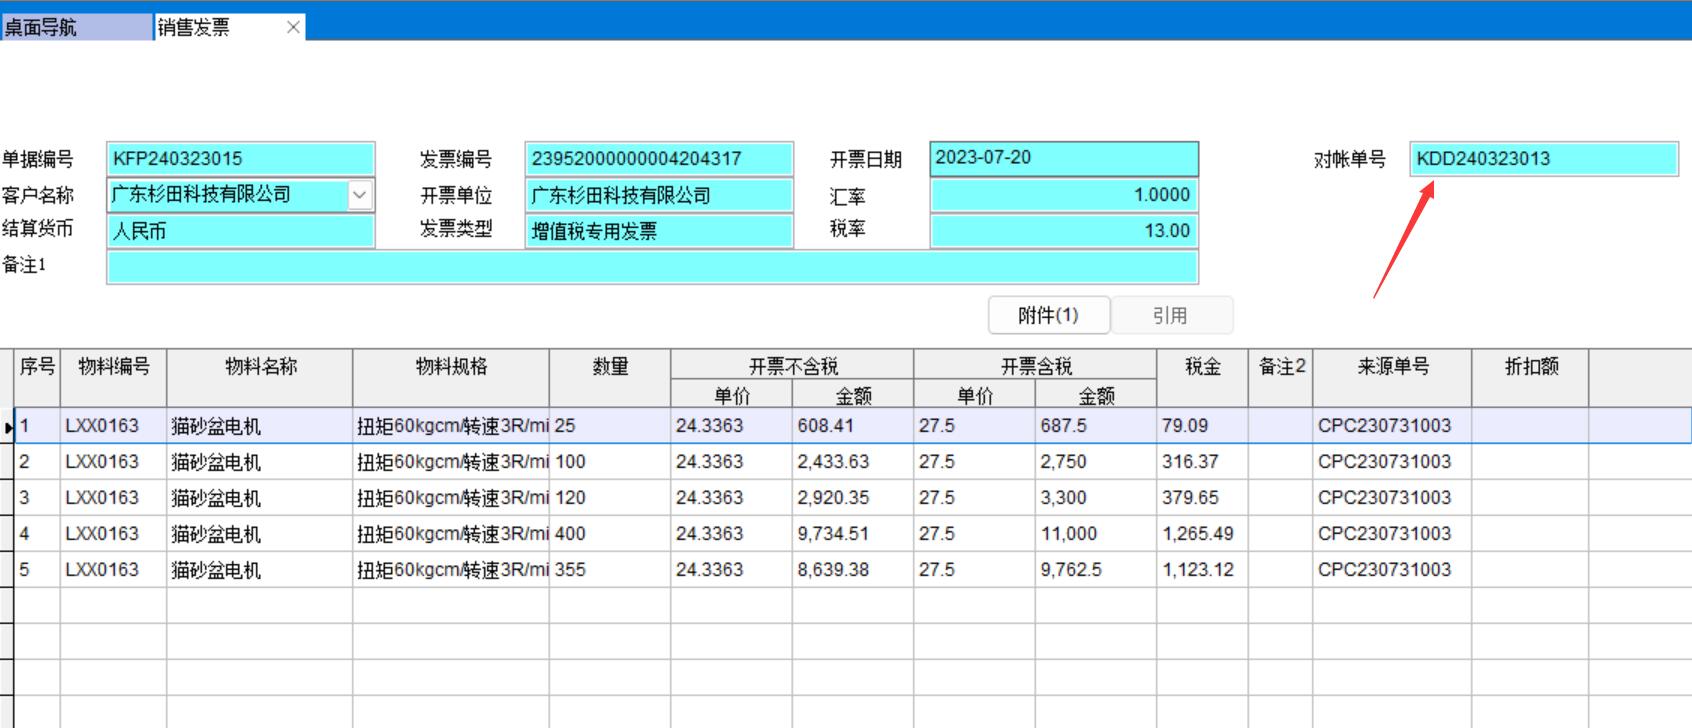The height and width of the screenshot is (728, 1692).
Task: Click the 发票类型 field 增值税专用发票
Action: pos(658,231)
